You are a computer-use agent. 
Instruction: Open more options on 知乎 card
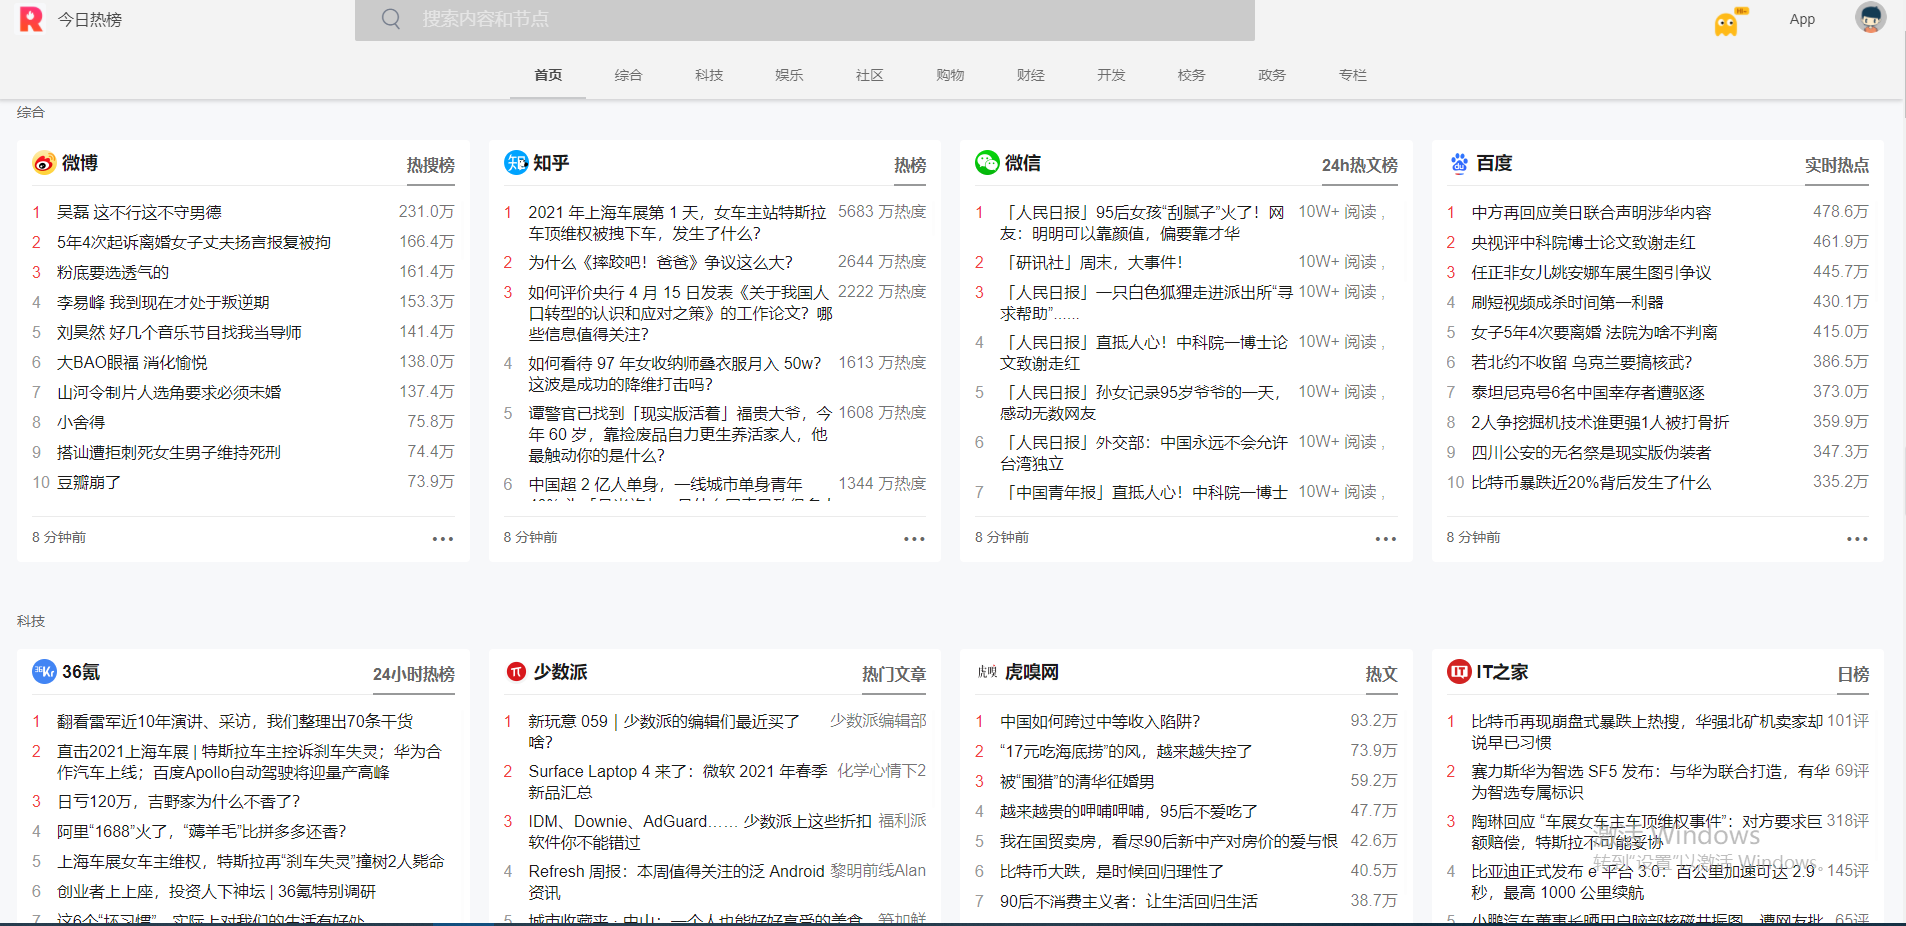[914, 539]
